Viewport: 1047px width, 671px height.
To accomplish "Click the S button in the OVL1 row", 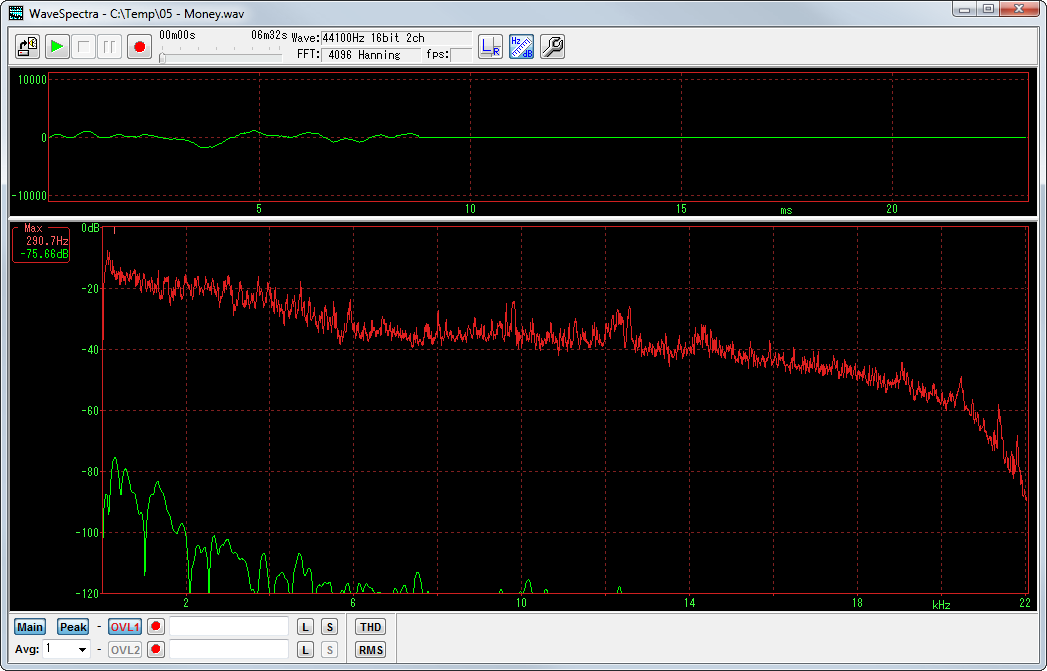I will (329, 627).
